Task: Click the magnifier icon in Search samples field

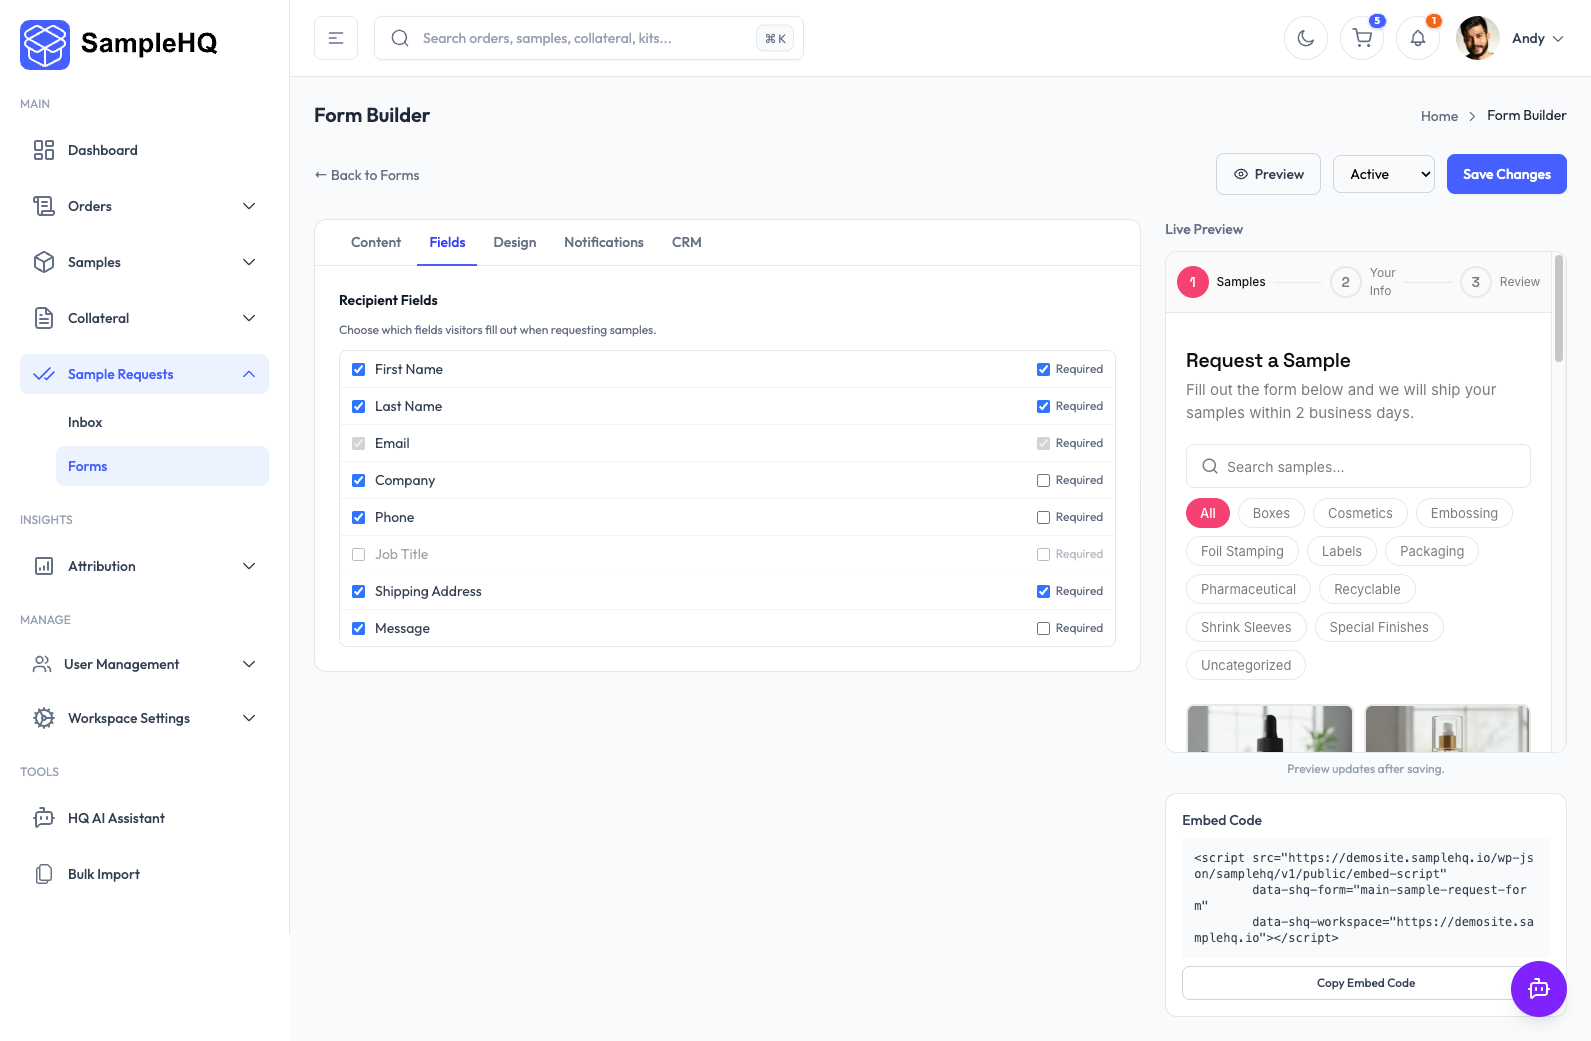Action: (1210, 466)
